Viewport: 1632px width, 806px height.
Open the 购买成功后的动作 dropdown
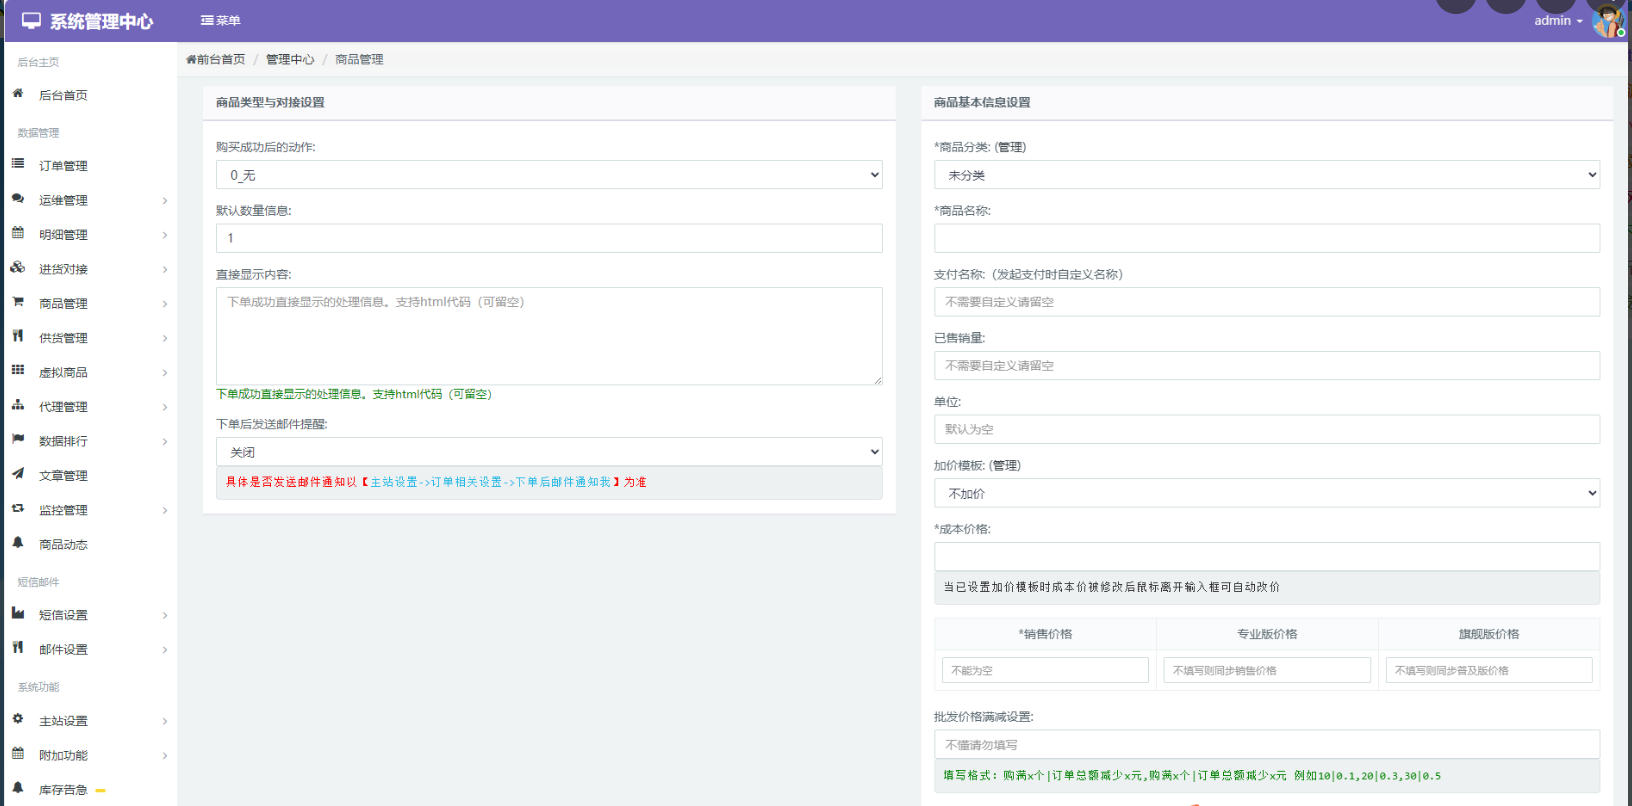click(548, 175)
